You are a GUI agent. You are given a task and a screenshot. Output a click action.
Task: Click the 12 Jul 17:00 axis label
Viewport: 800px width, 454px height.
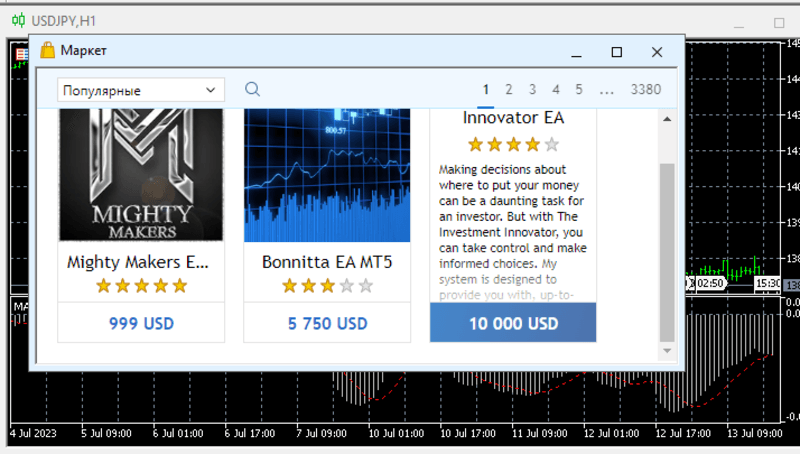683,434
